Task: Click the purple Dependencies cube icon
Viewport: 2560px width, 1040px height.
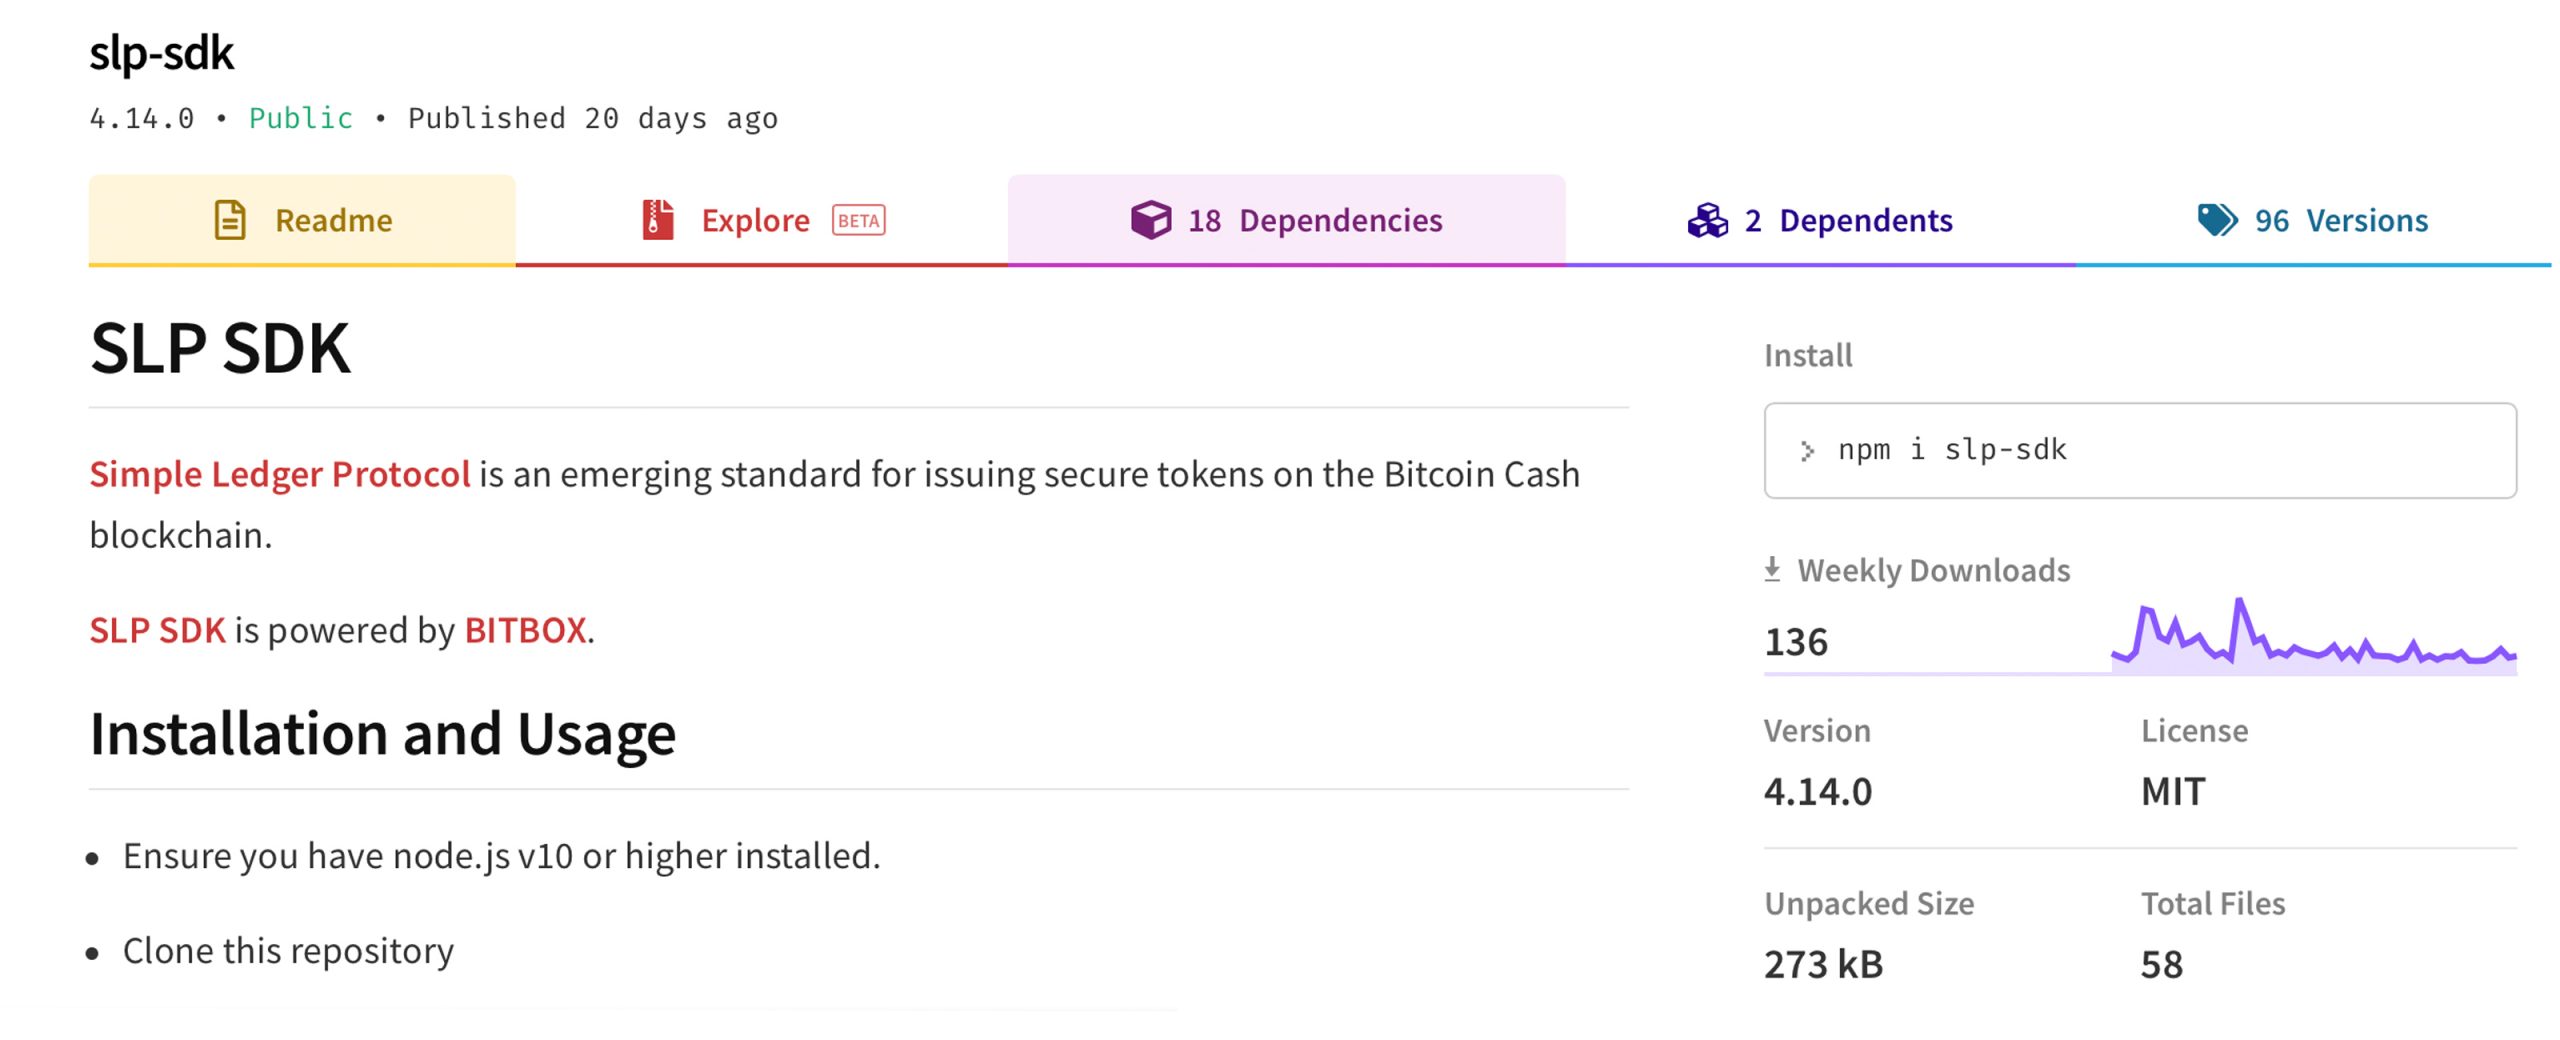Action: pos(1152,221)
